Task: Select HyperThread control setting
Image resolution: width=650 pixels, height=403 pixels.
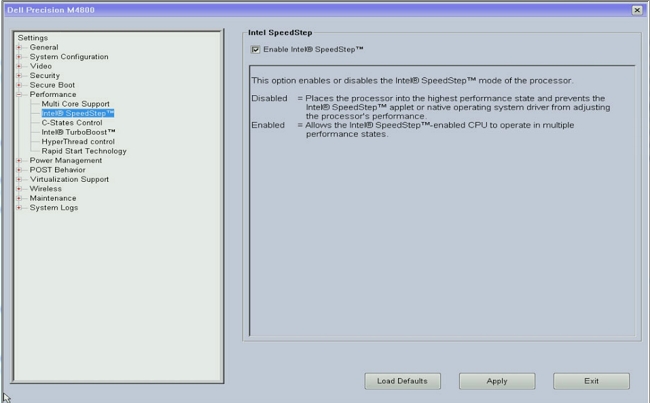Action: coord(78,142)
